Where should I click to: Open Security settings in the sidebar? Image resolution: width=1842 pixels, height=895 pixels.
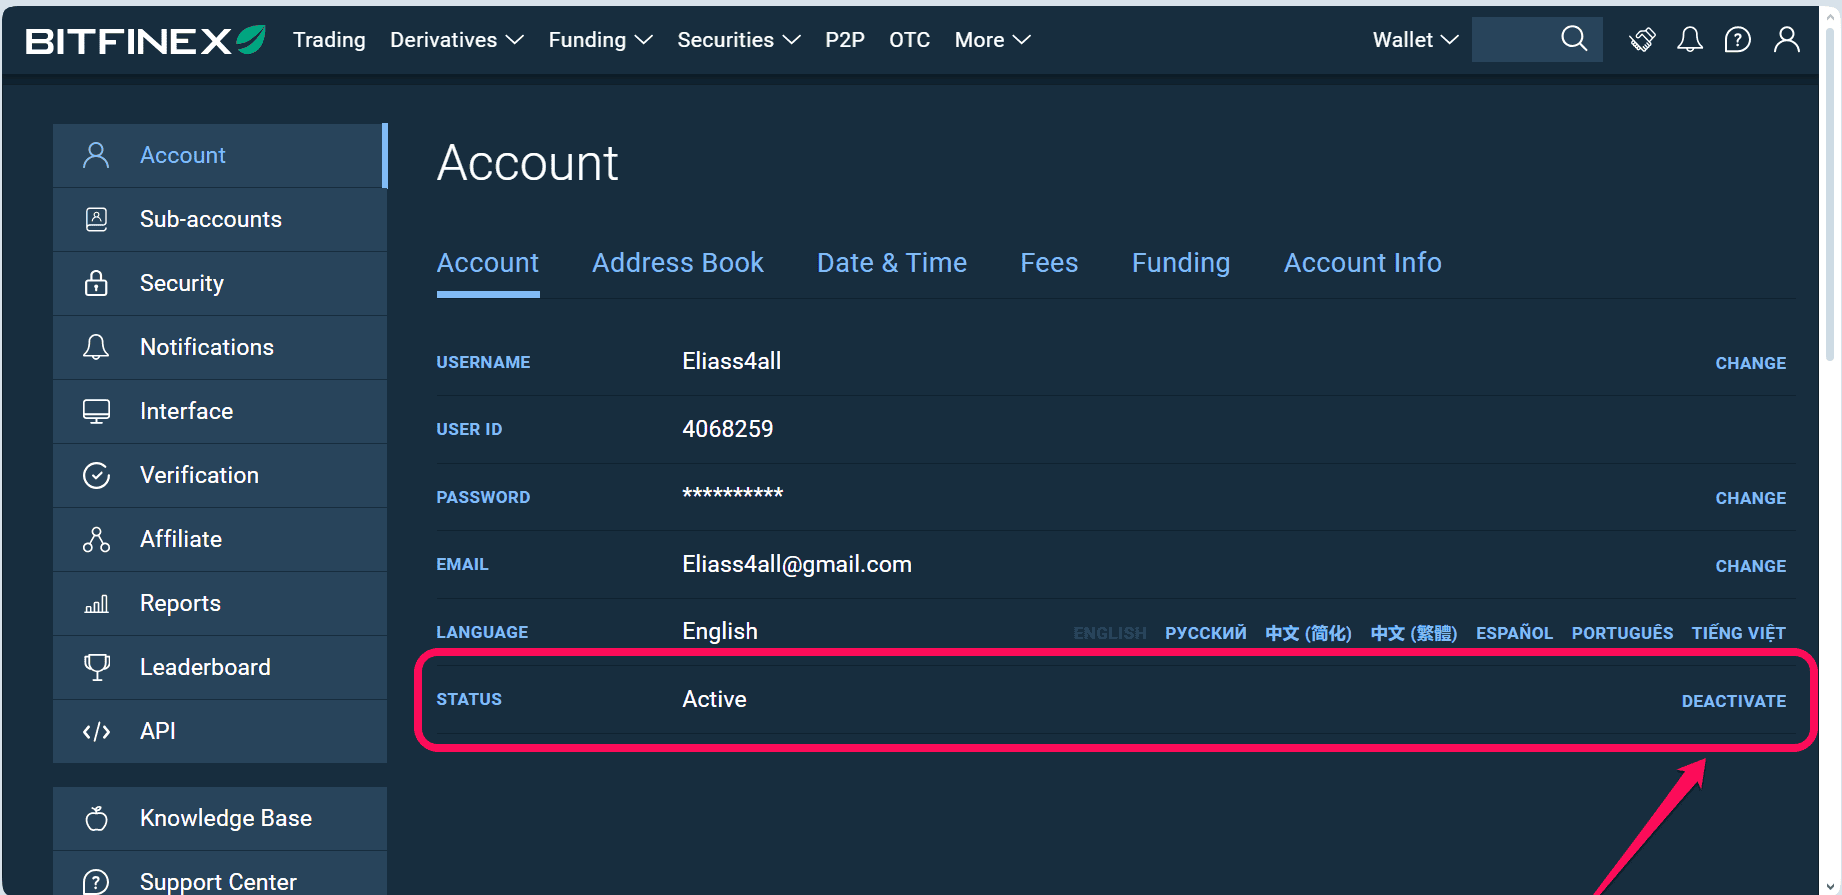[220, 283]
